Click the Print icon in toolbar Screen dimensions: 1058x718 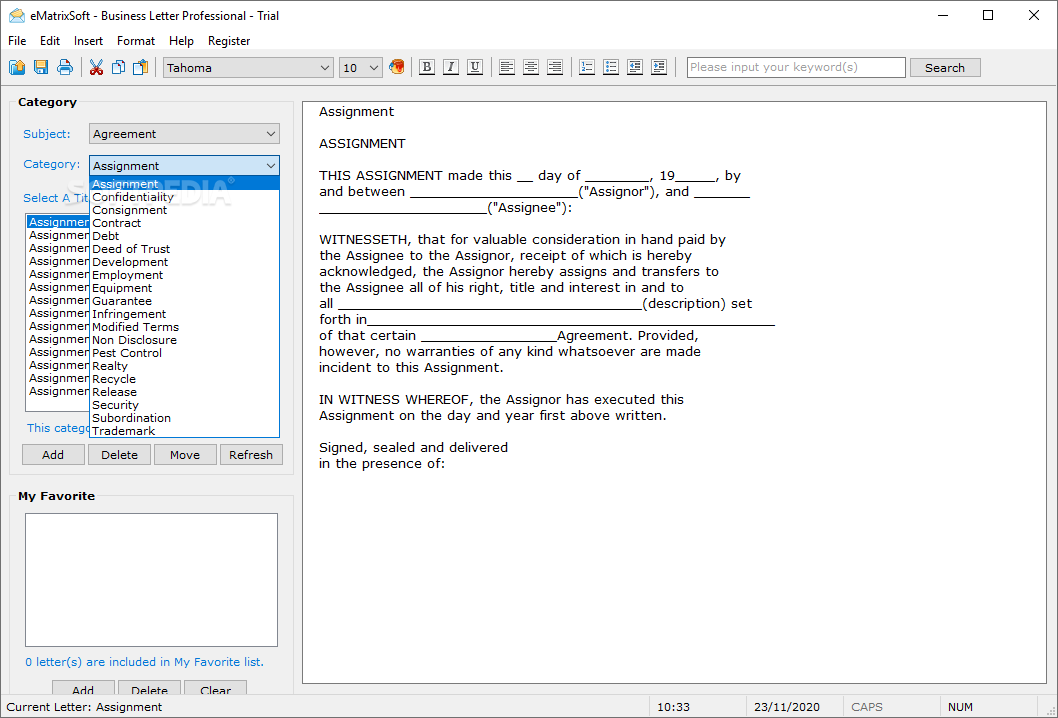[65, 67]
